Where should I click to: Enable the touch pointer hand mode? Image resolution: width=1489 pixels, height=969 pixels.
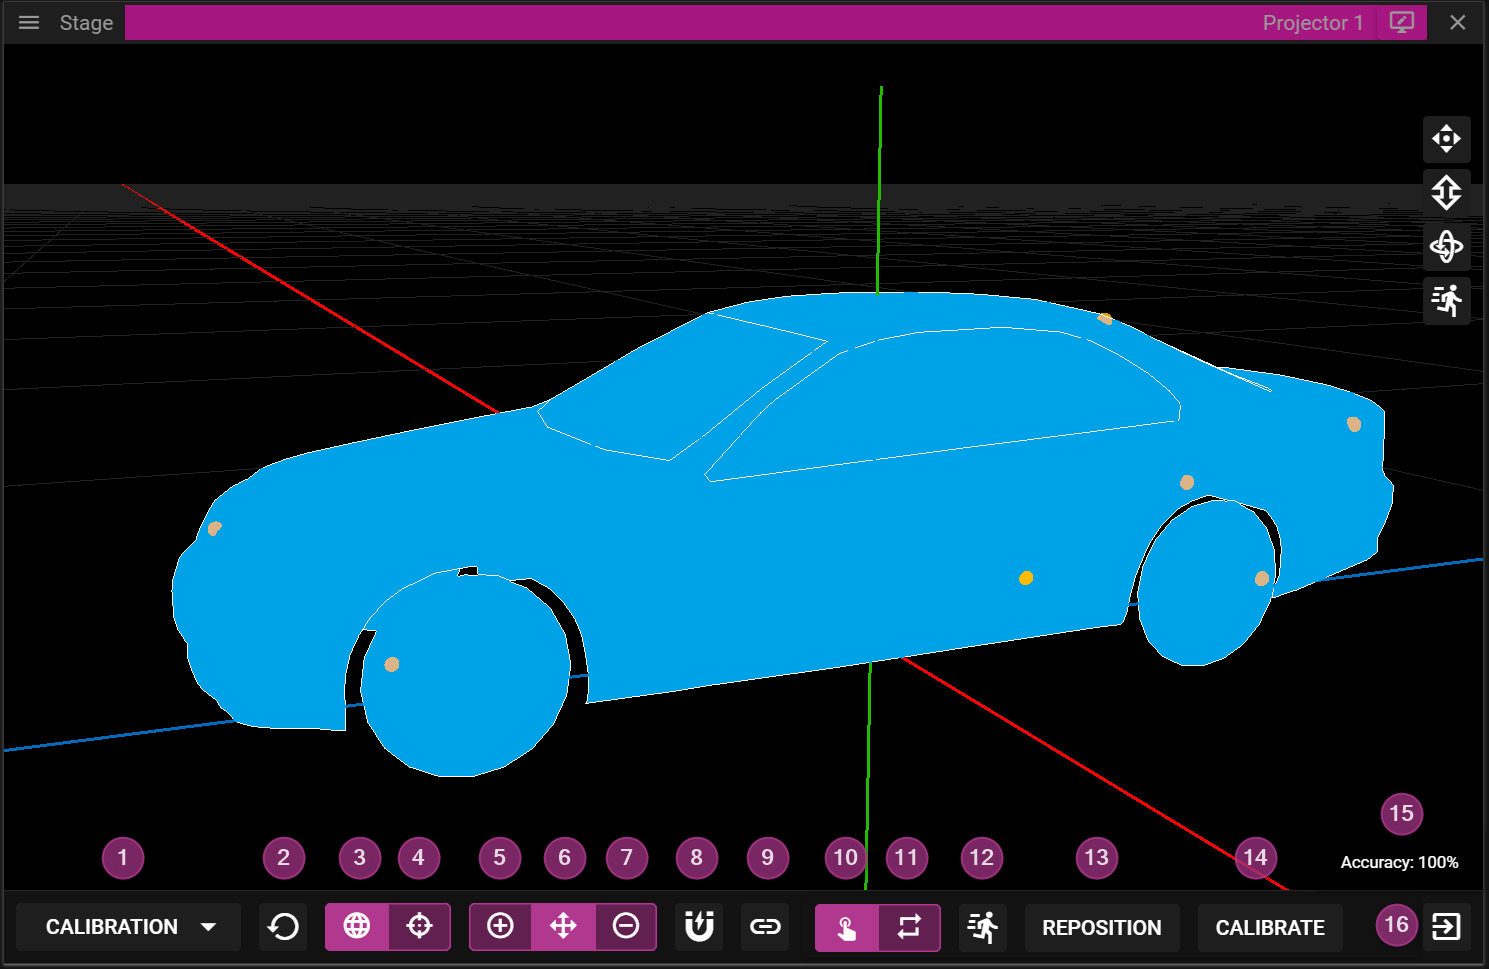(x=846, y=927)
